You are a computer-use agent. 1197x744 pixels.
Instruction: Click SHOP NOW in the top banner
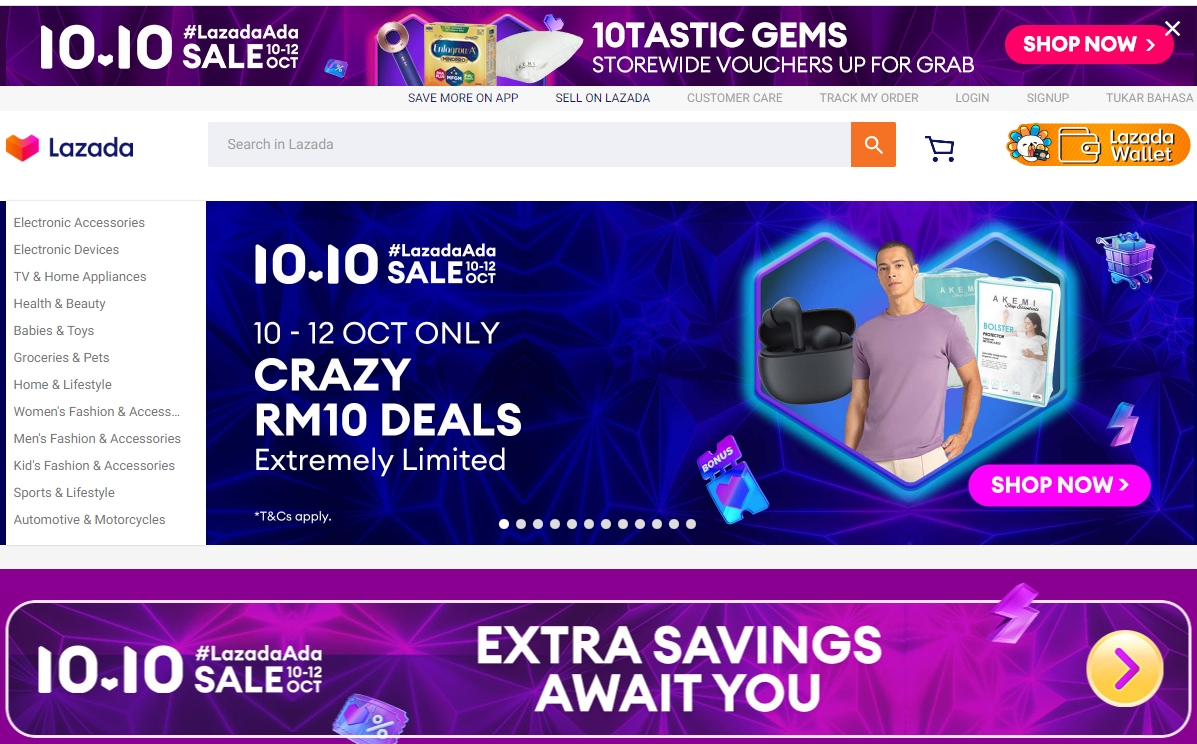click(x=1089, y=44)
